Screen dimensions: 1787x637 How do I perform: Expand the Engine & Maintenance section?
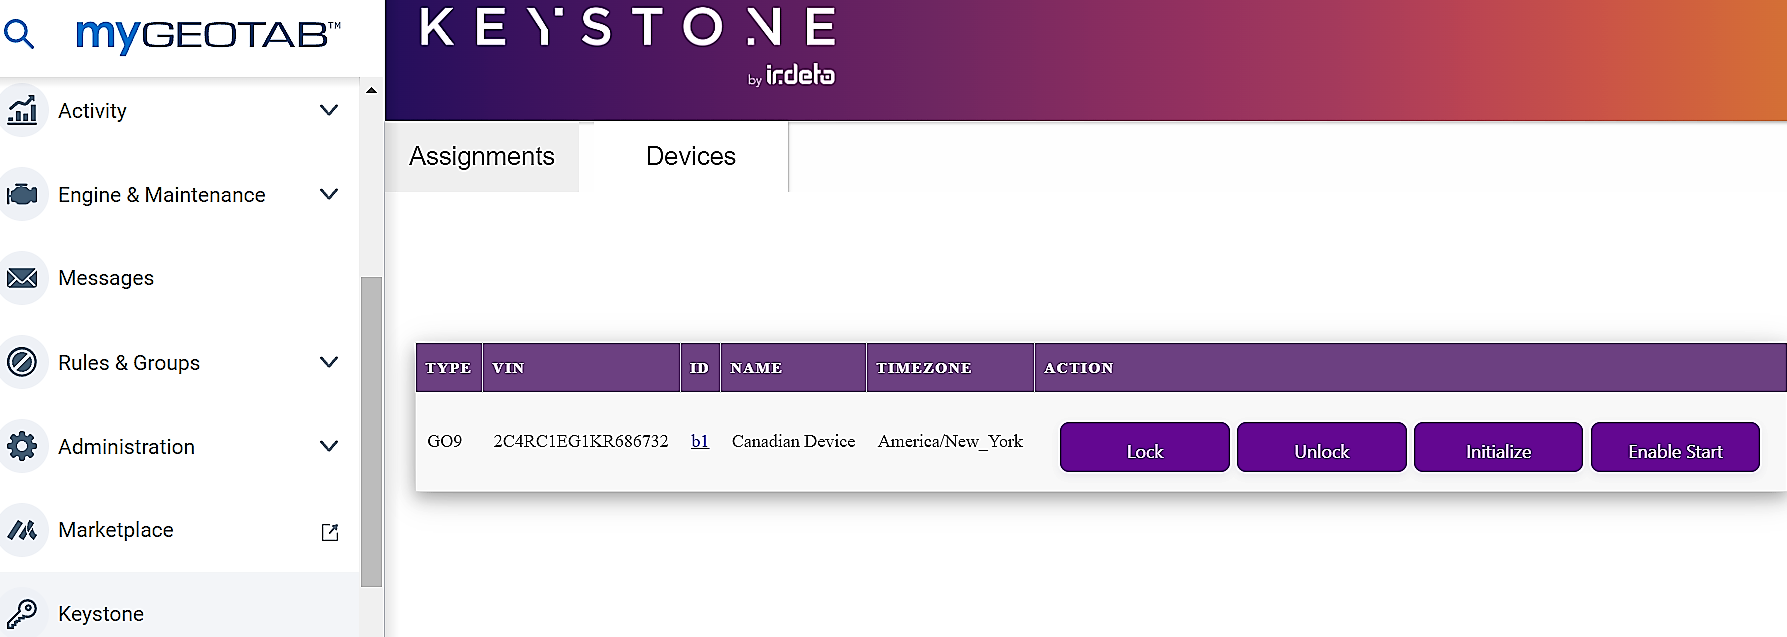pos(329,194)
